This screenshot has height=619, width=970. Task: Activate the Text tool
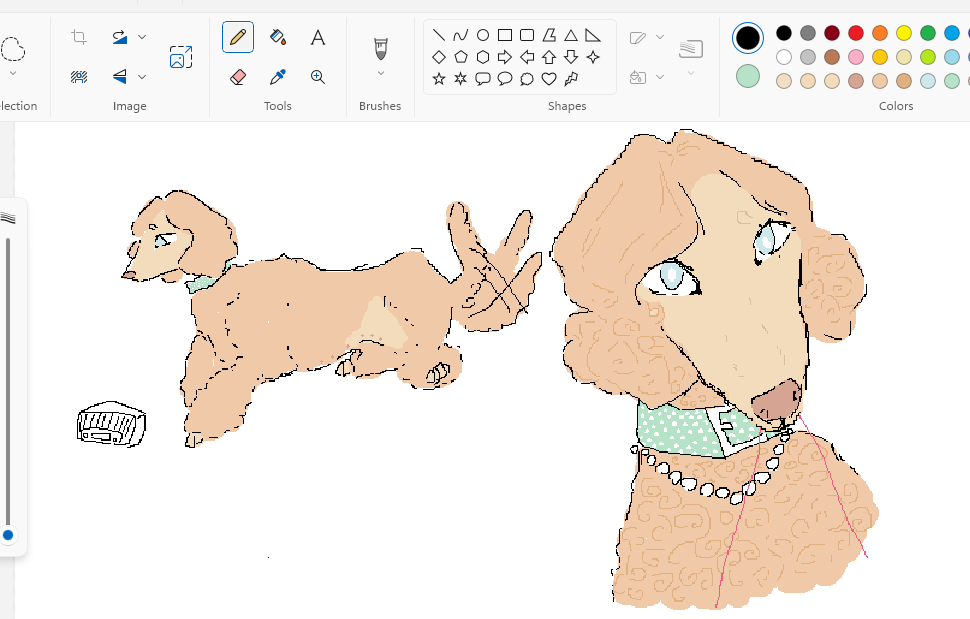pyautogui.click(x=318, y=38)
